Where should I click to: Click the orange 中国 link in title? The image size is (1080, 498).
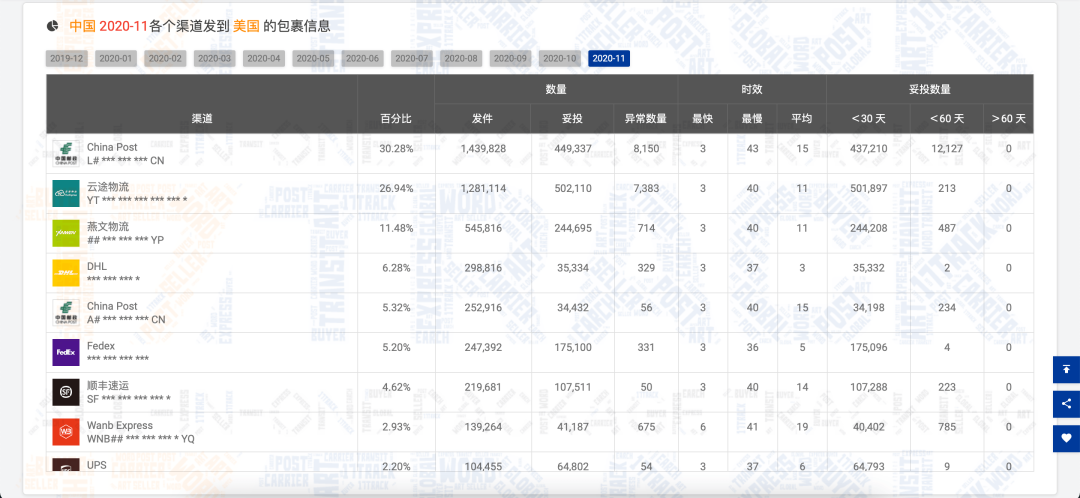coord(83,27)
